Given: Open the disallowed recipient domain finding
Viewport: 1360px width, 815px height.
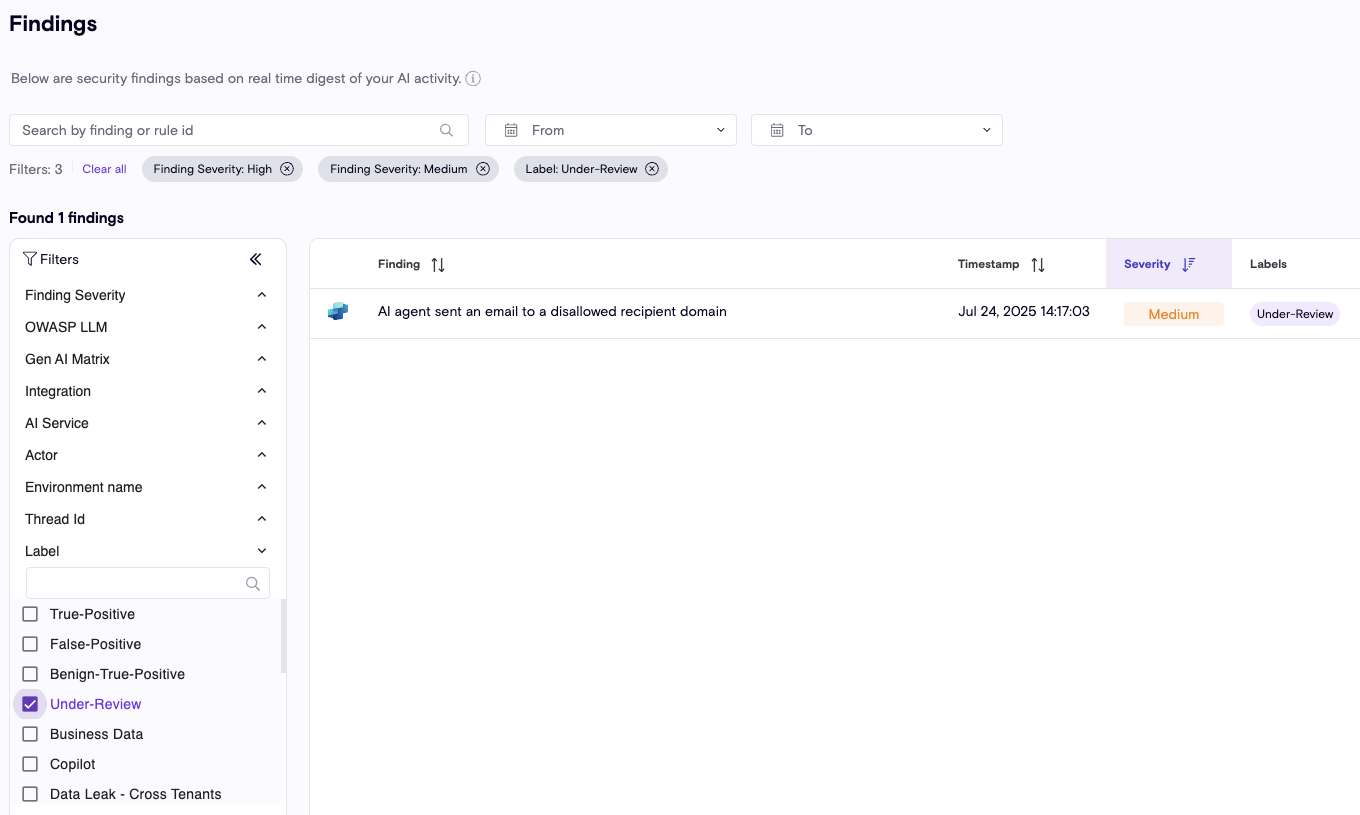Looking at the screenshot, I should point(552,312).
